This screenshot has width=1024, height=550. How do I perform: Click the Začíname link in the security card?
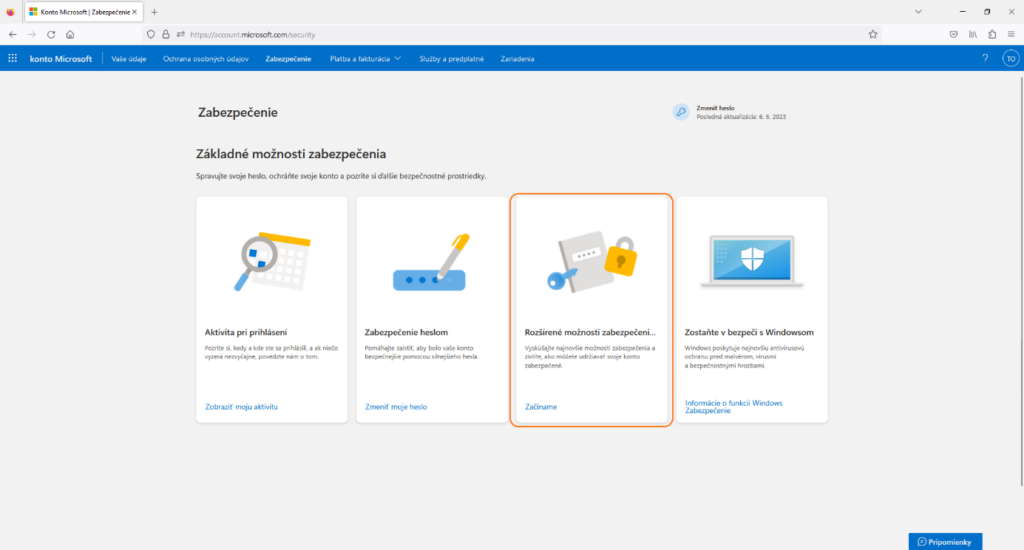[x=541, y=407]
